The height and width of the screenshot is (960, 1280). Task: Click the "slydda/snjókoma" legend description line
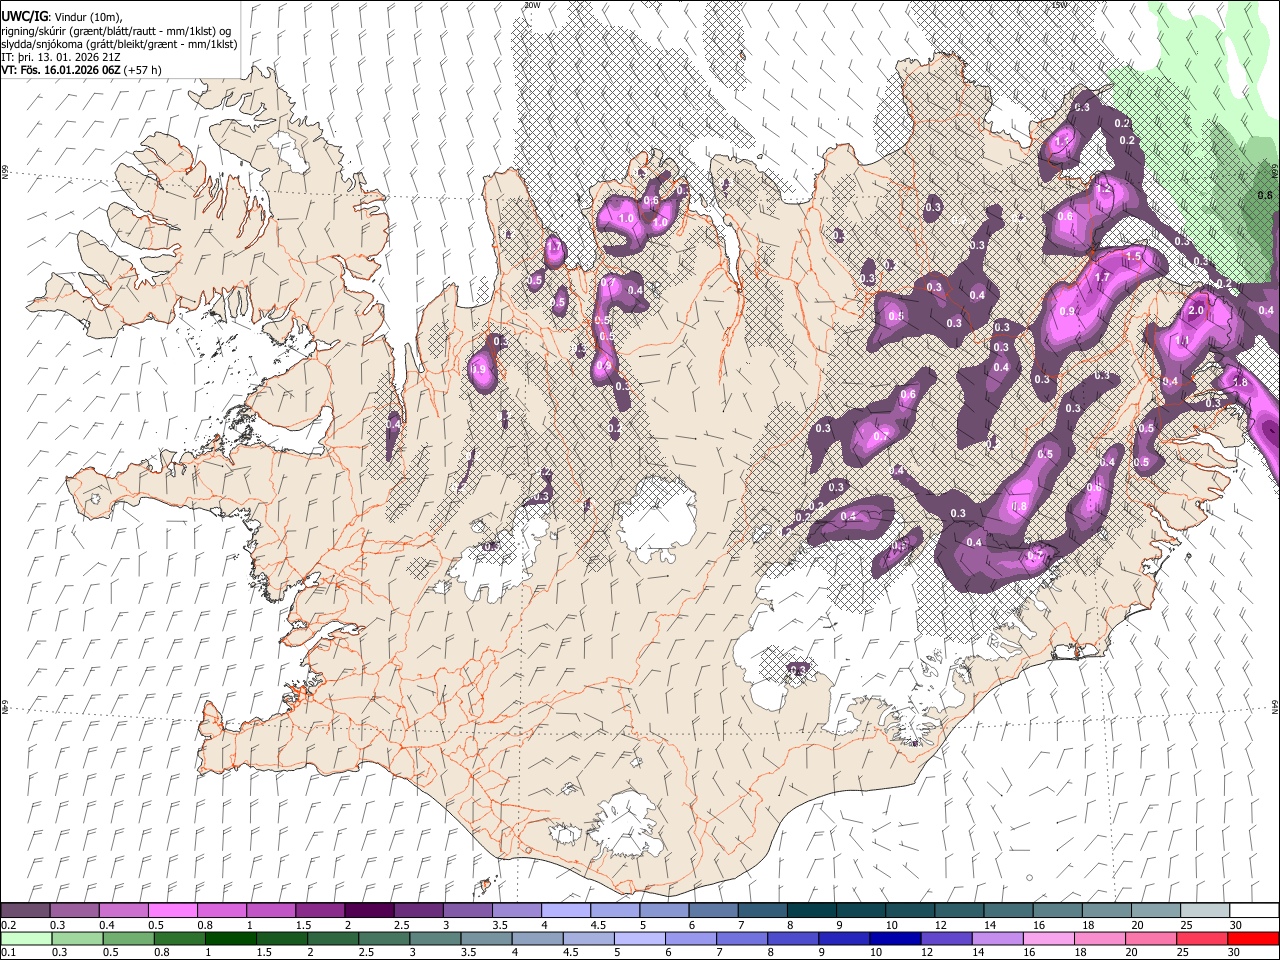click(x=118, y=44)
